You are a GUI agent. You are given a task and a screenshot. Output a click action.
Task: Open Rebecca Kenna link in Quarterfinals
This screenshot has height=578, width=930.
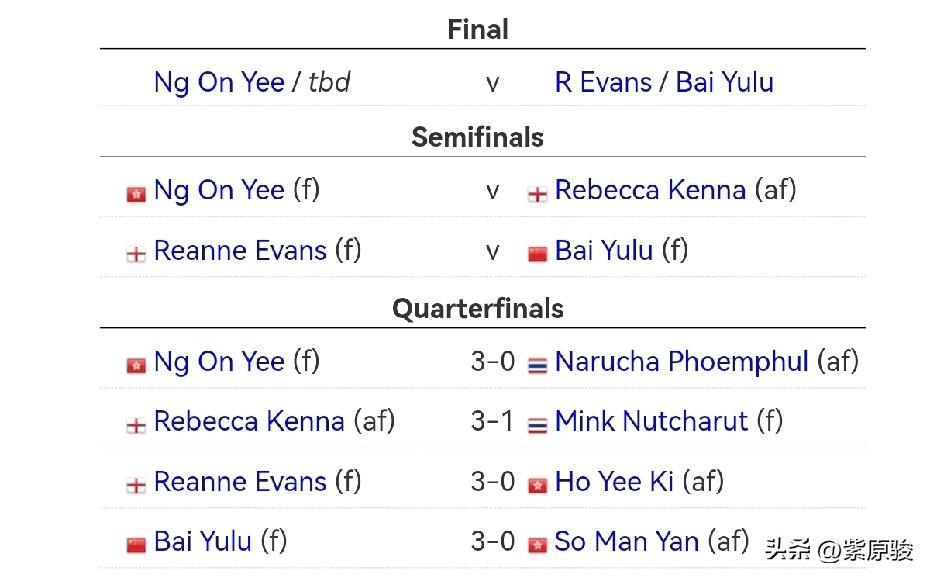tap(249, 421)
